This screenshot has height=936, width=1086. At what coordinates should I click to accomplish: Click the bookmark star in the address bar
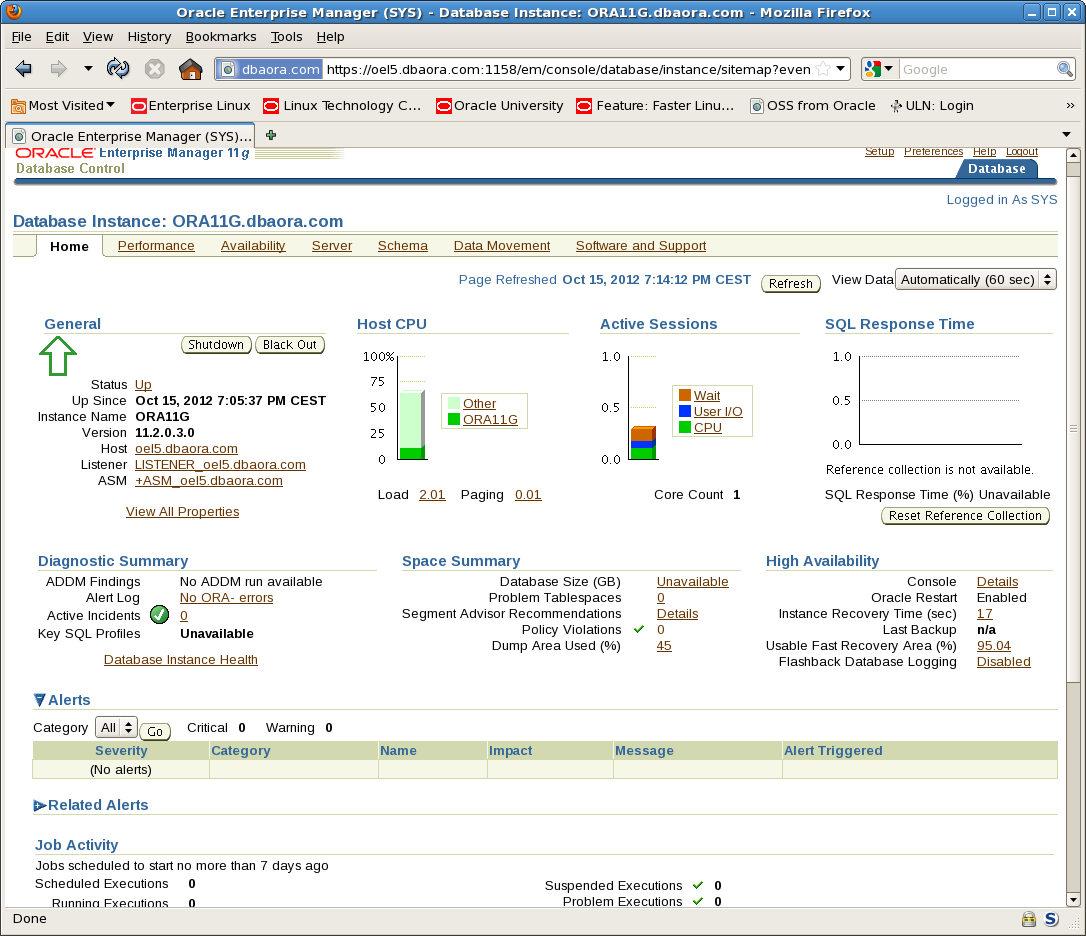point(823,69)
